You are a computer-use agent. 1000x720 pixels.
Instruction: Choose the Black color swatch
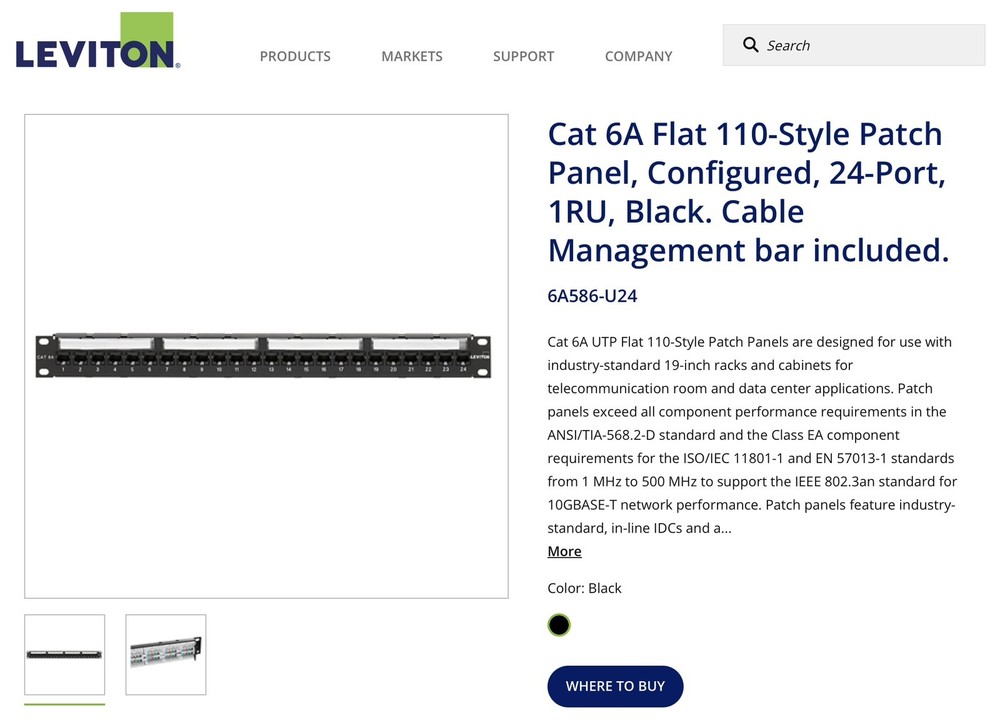click(559, 625)
